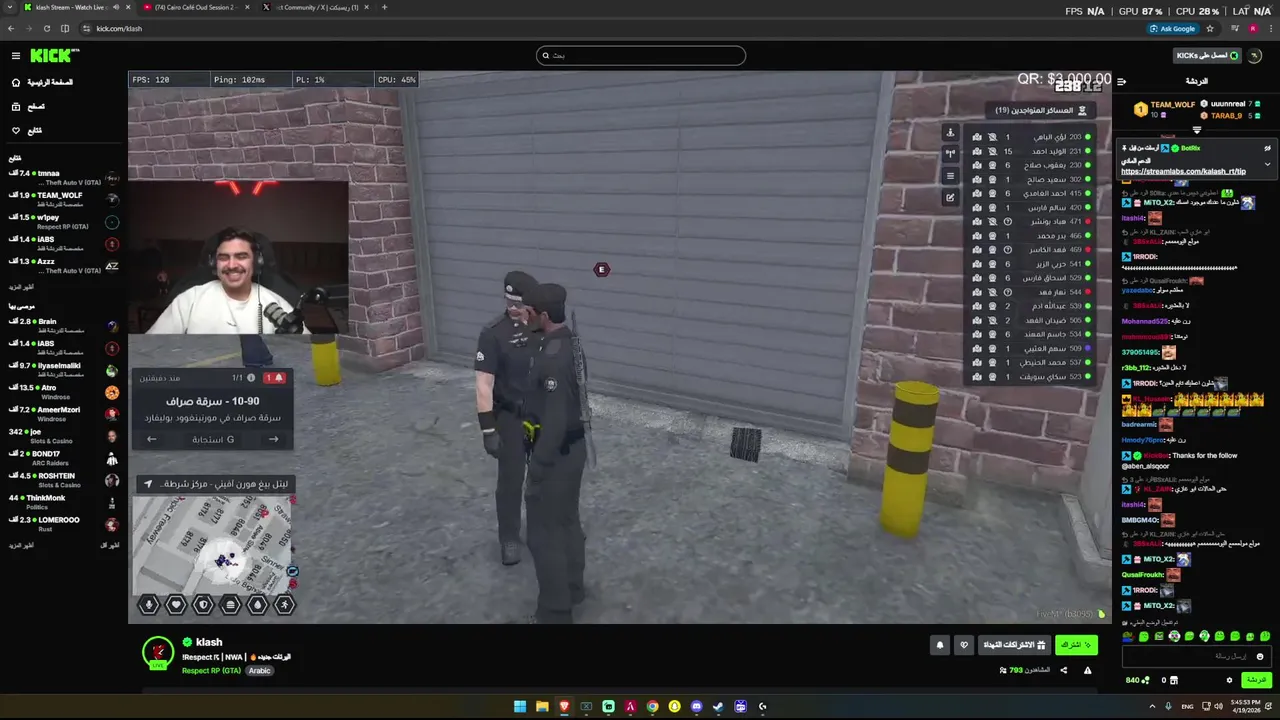The width and height of the screenshot is (1280, 720).
Task: Open the Kick hamburger menu
Action: pos(16,56)
